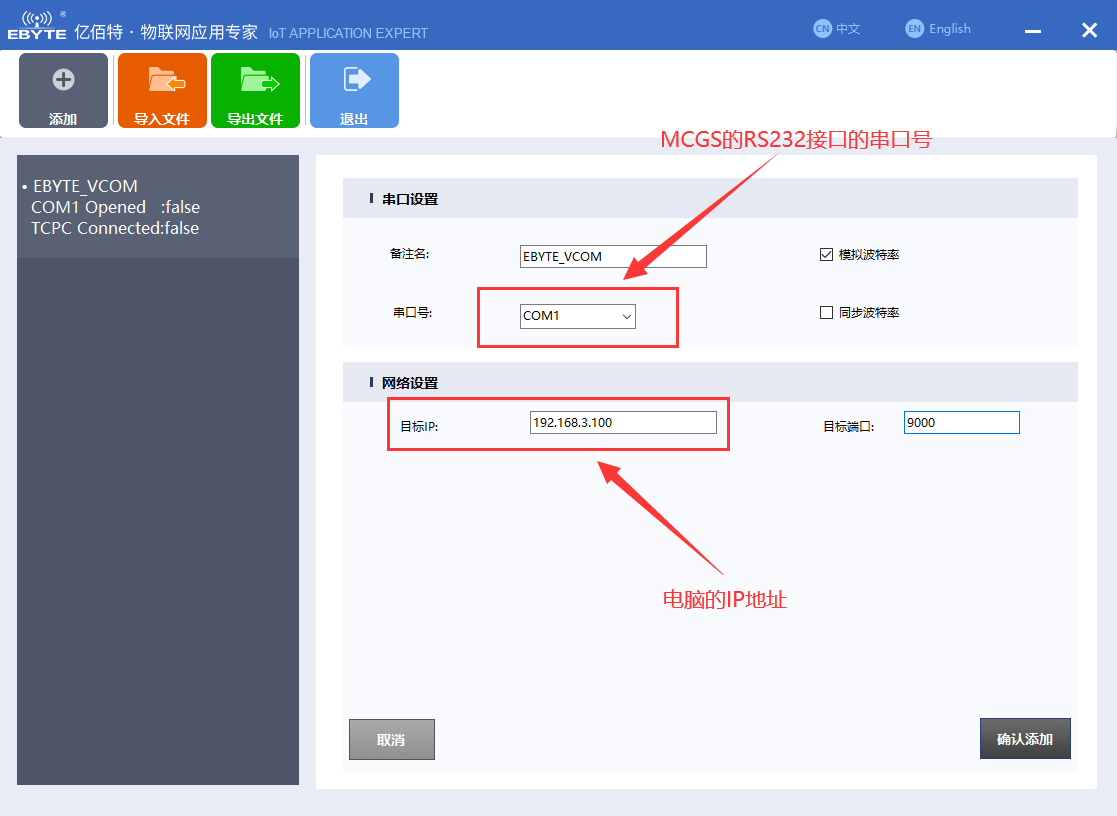Click the 导出文件 export file icon
Viewport: 1117px width, 816px height.
pyautogui.click(x=255, y=90)
